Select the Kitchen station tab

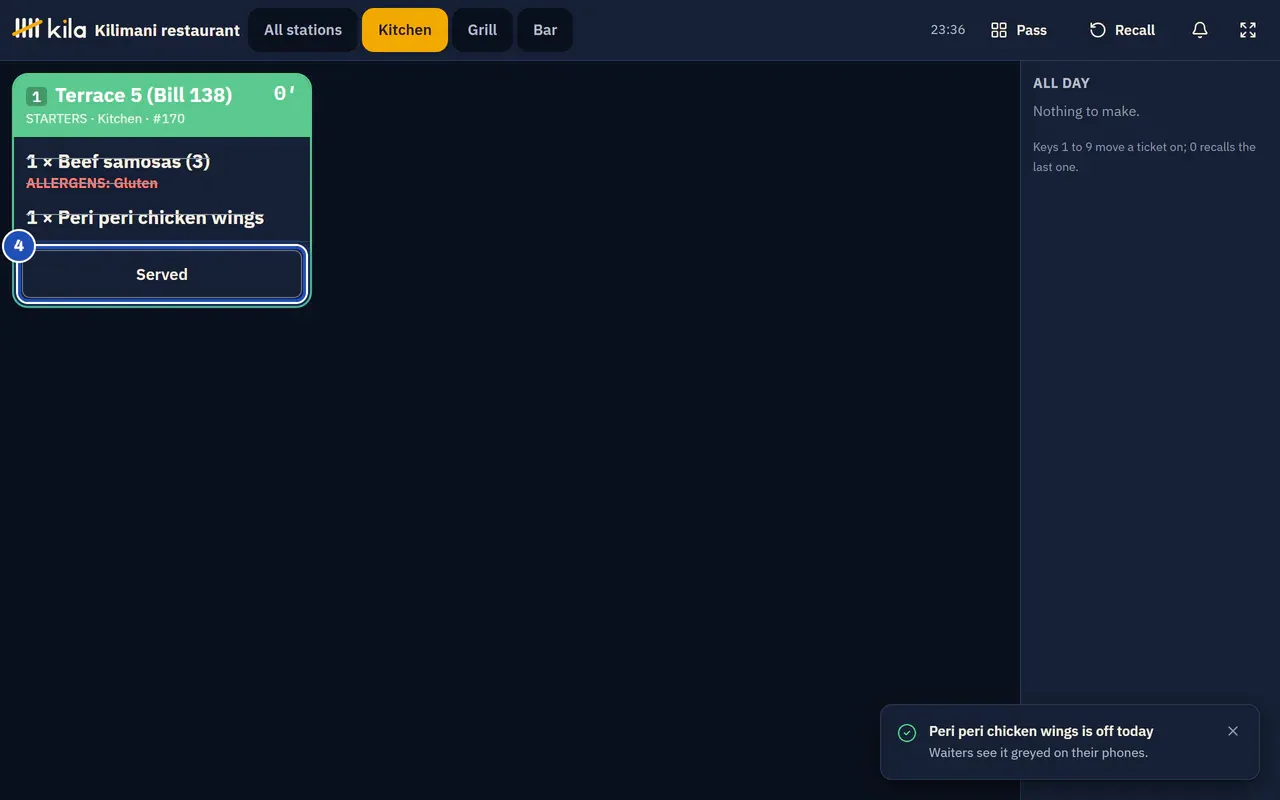[405, 30]
